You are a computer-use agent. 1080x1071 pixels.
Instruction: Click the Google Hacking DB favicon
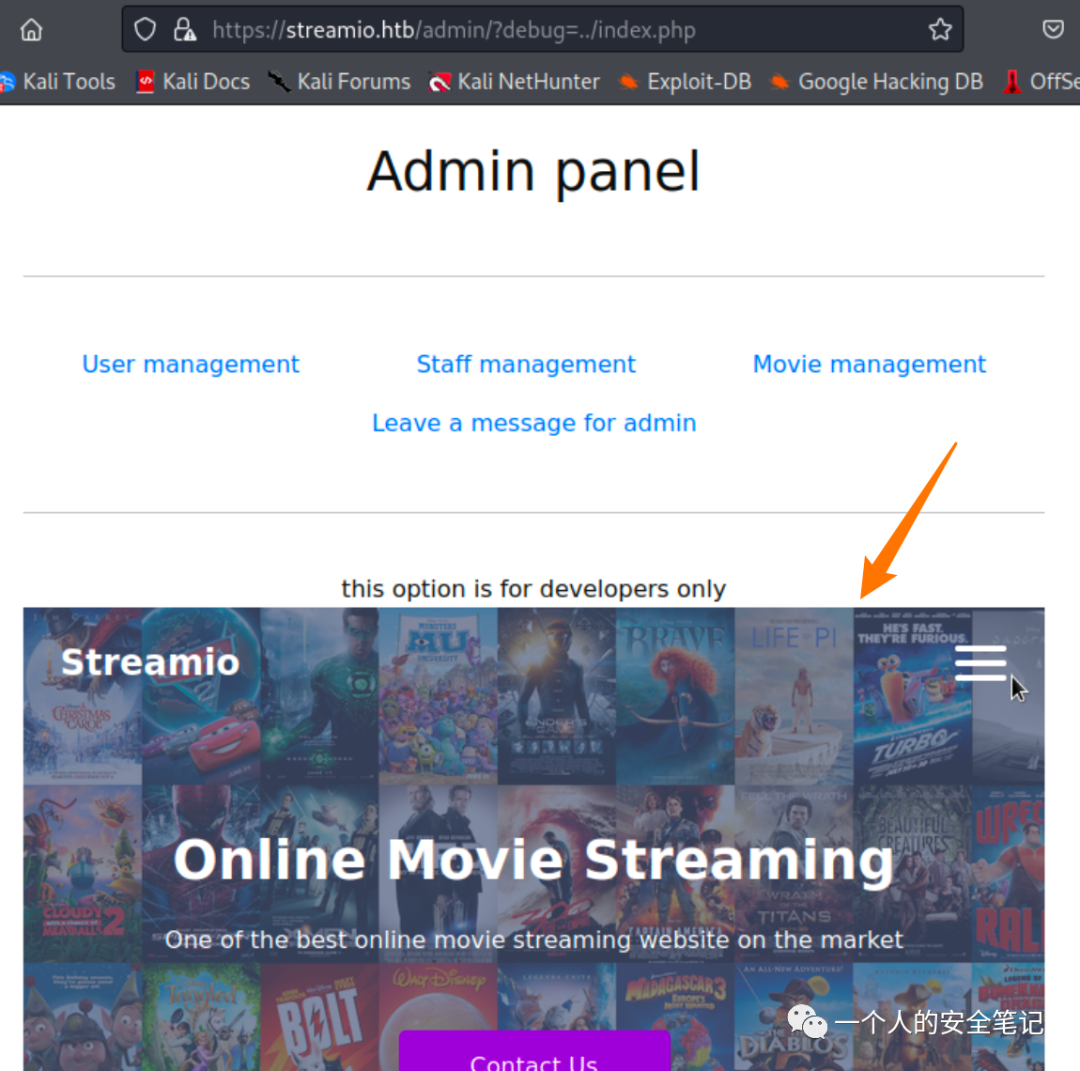pyautogui.click(x=779, y=82)
